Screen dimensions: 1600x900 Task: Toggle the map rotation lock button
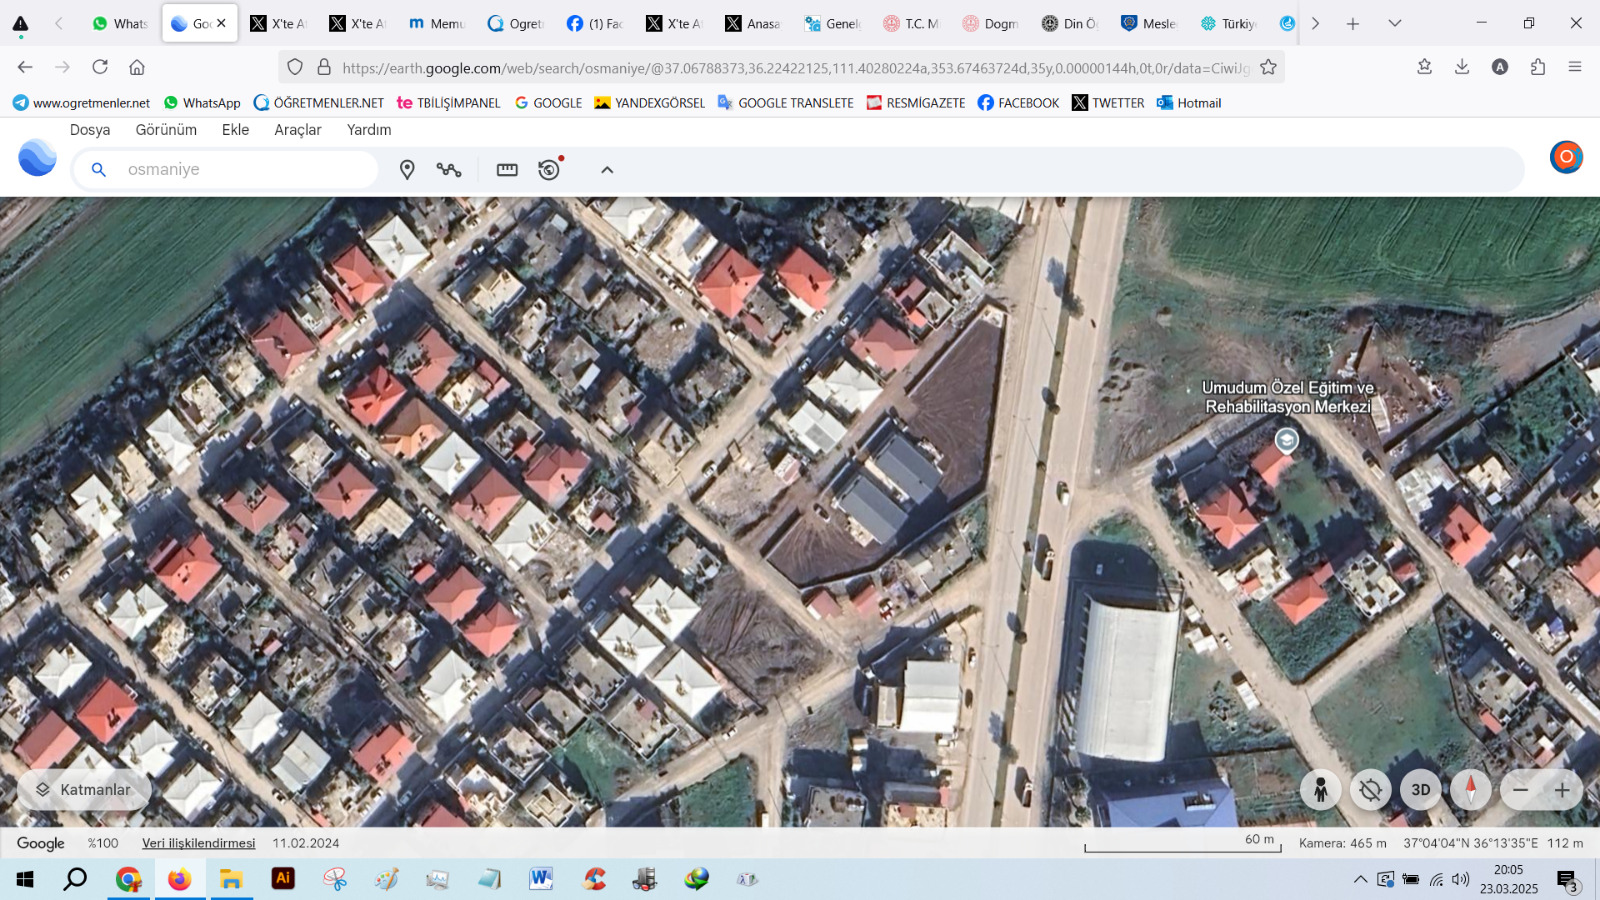pyautogui.click(x=1370, y=790)
